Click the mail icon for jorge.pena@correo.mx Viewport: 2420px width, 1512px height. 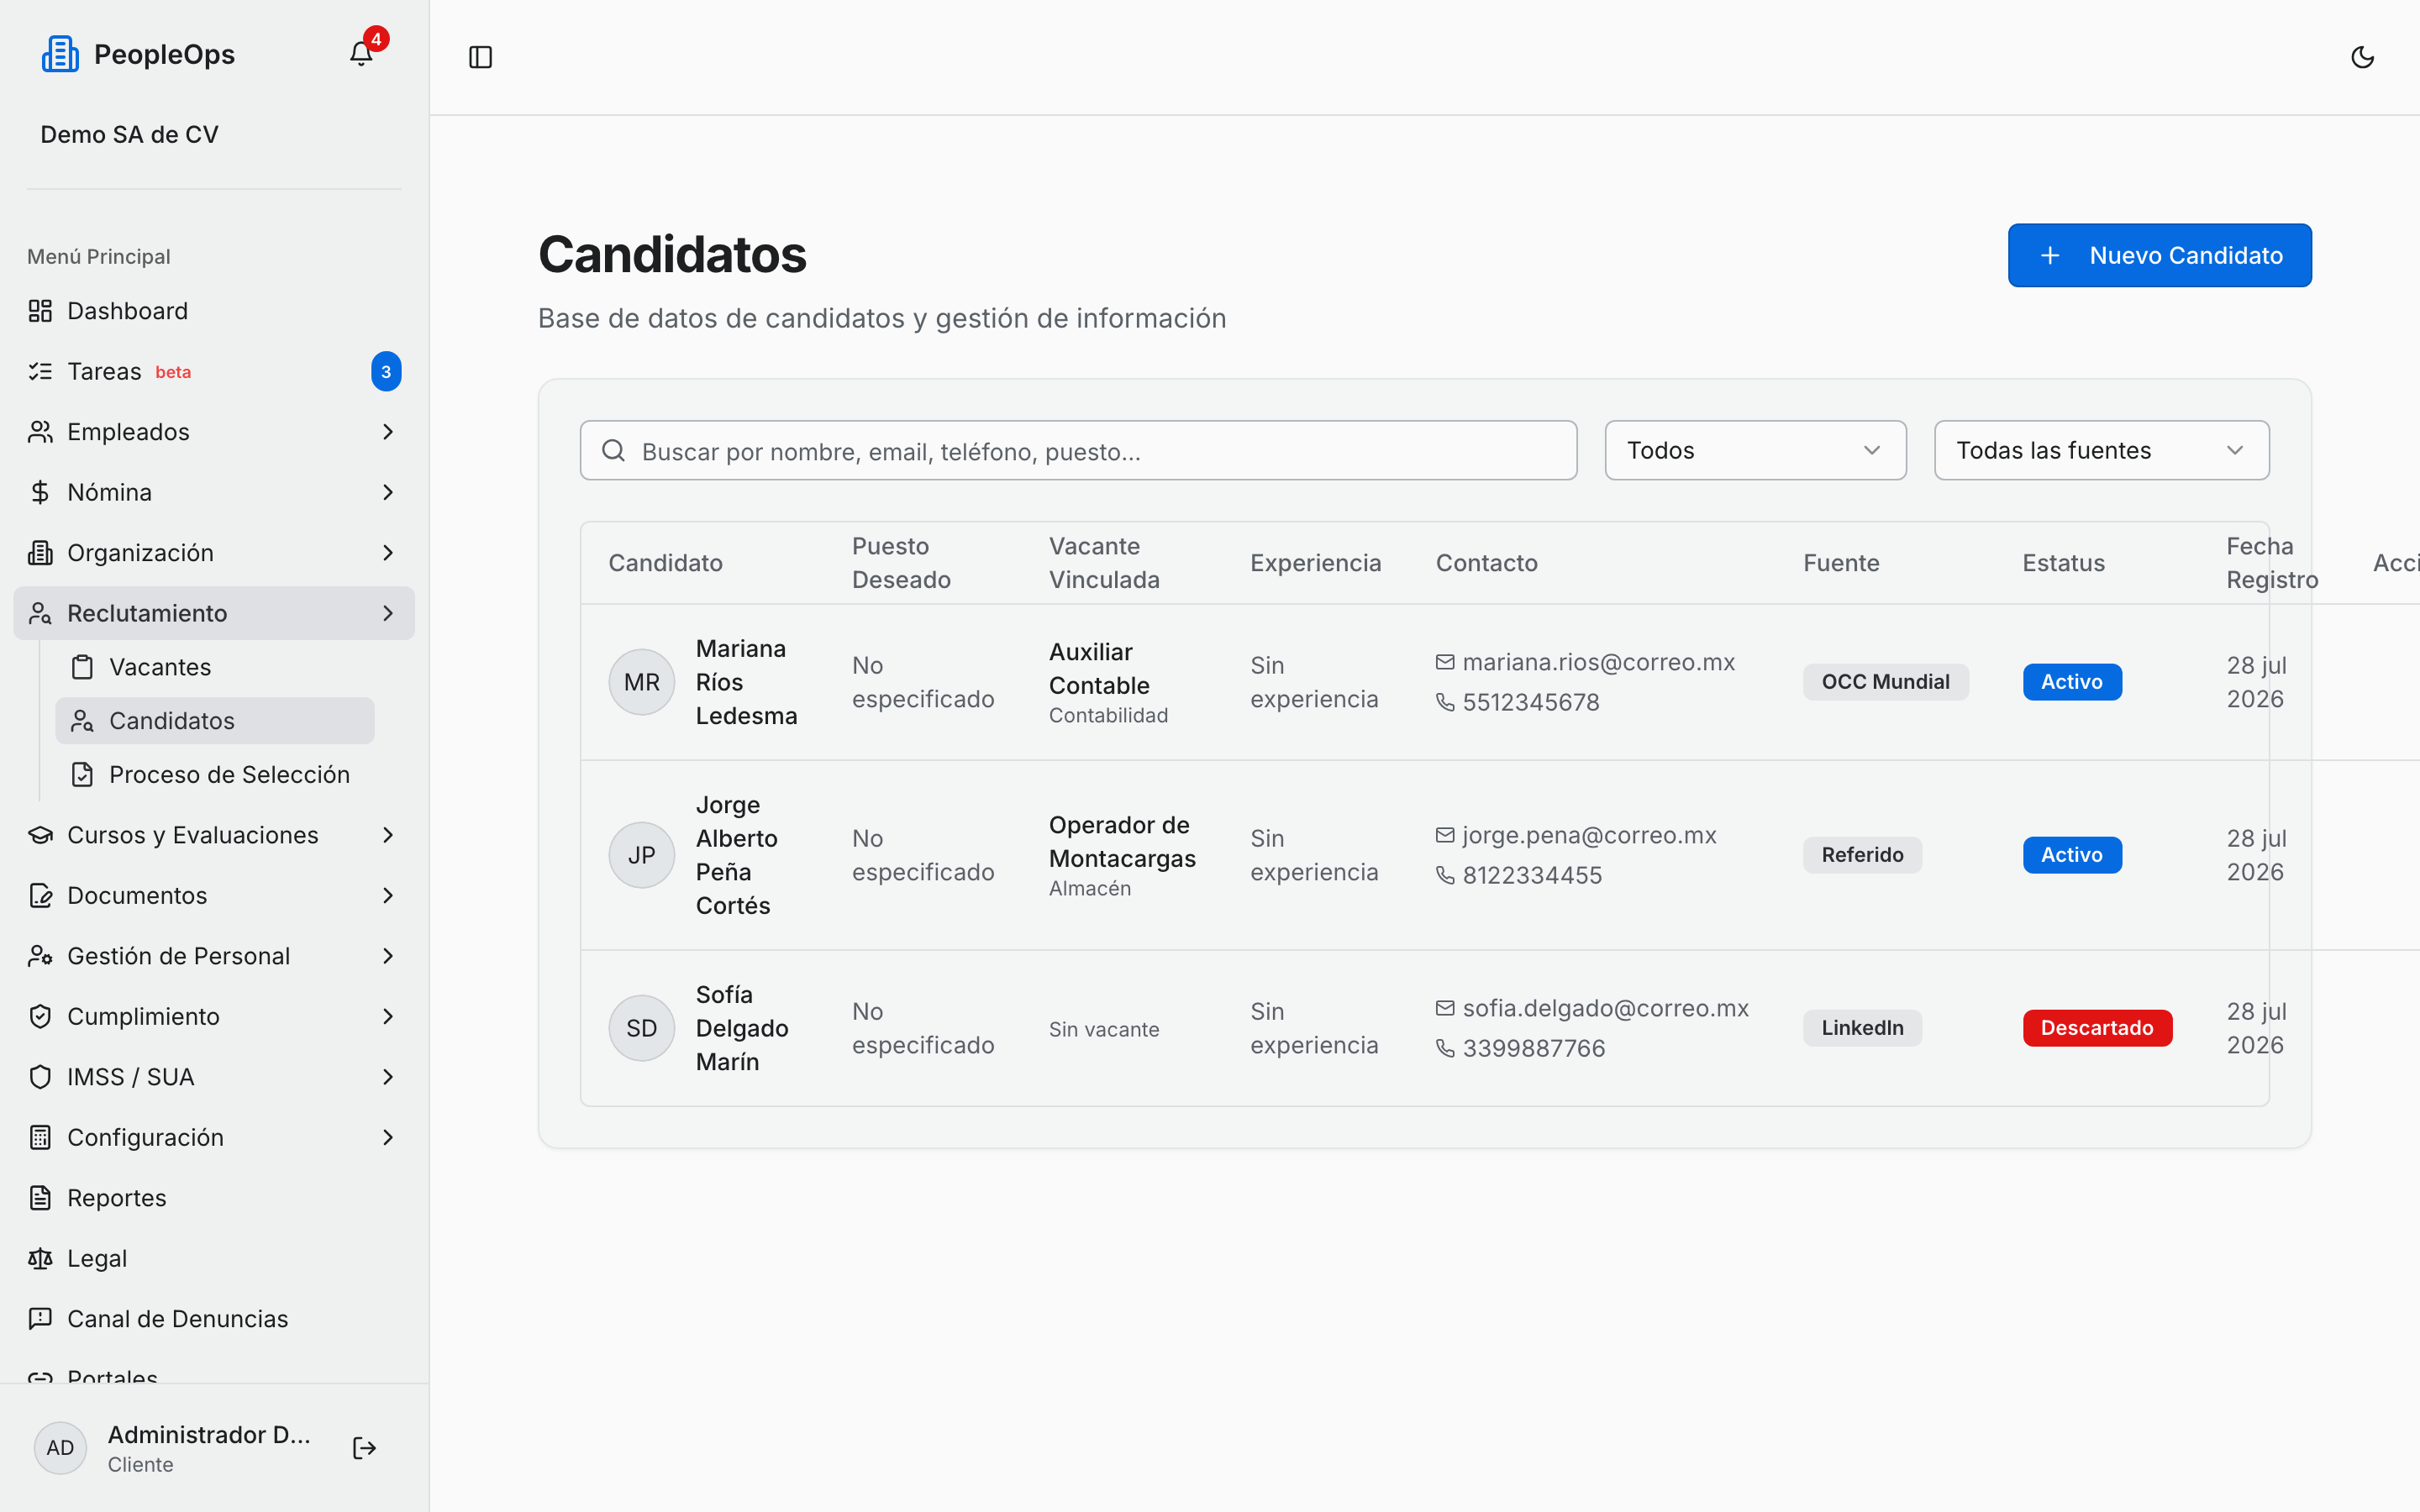[1445, 835]
